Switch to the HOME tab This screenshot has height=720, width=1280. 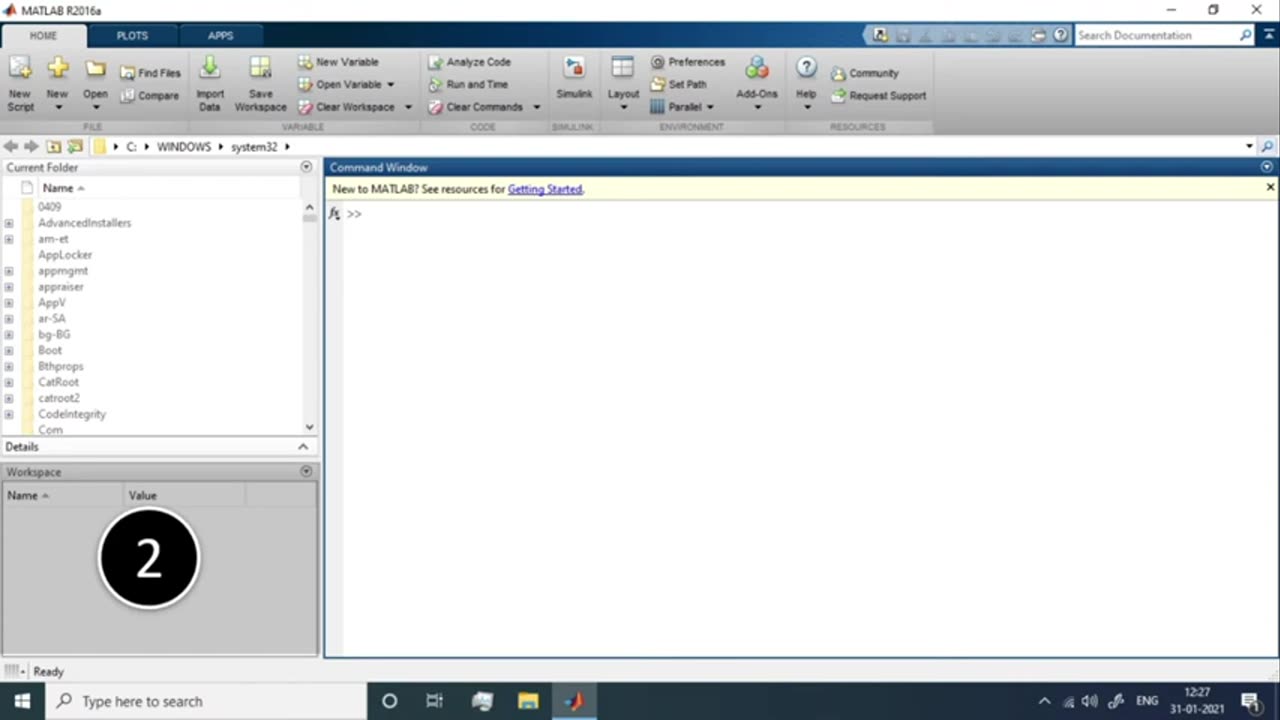pyautogui.click(x=43, y=35)
